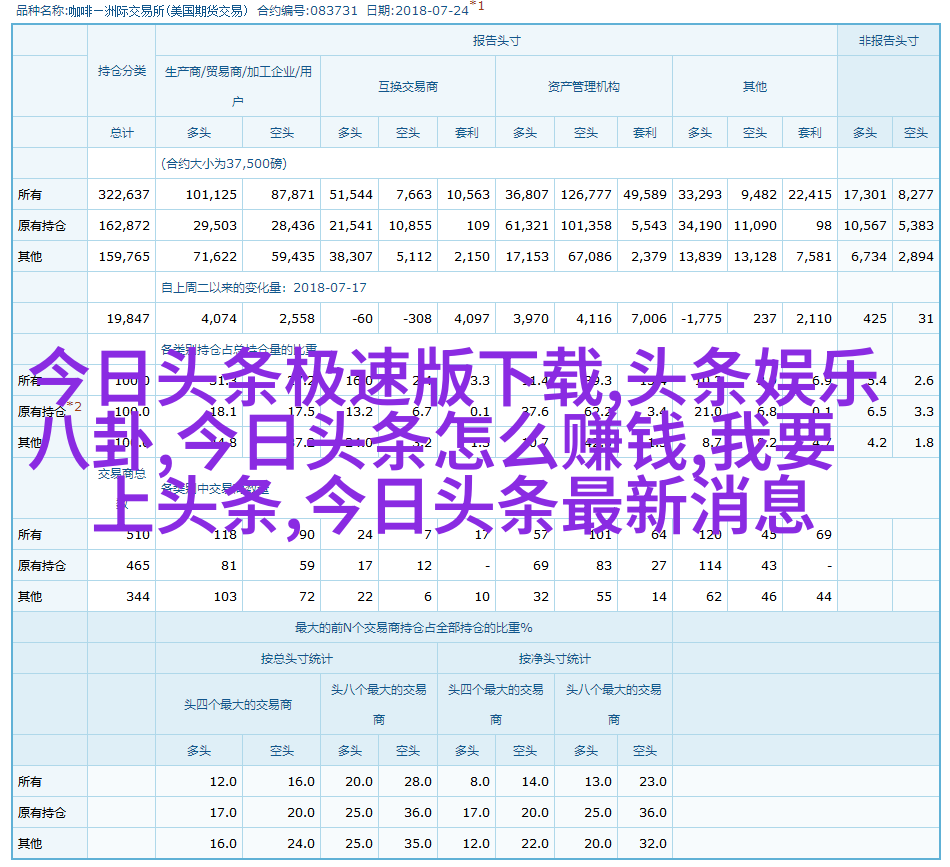
Task: Click the 最大的前N个交易商持仓占全部持仓的比重% heading
Action: (x=413, y=628)
